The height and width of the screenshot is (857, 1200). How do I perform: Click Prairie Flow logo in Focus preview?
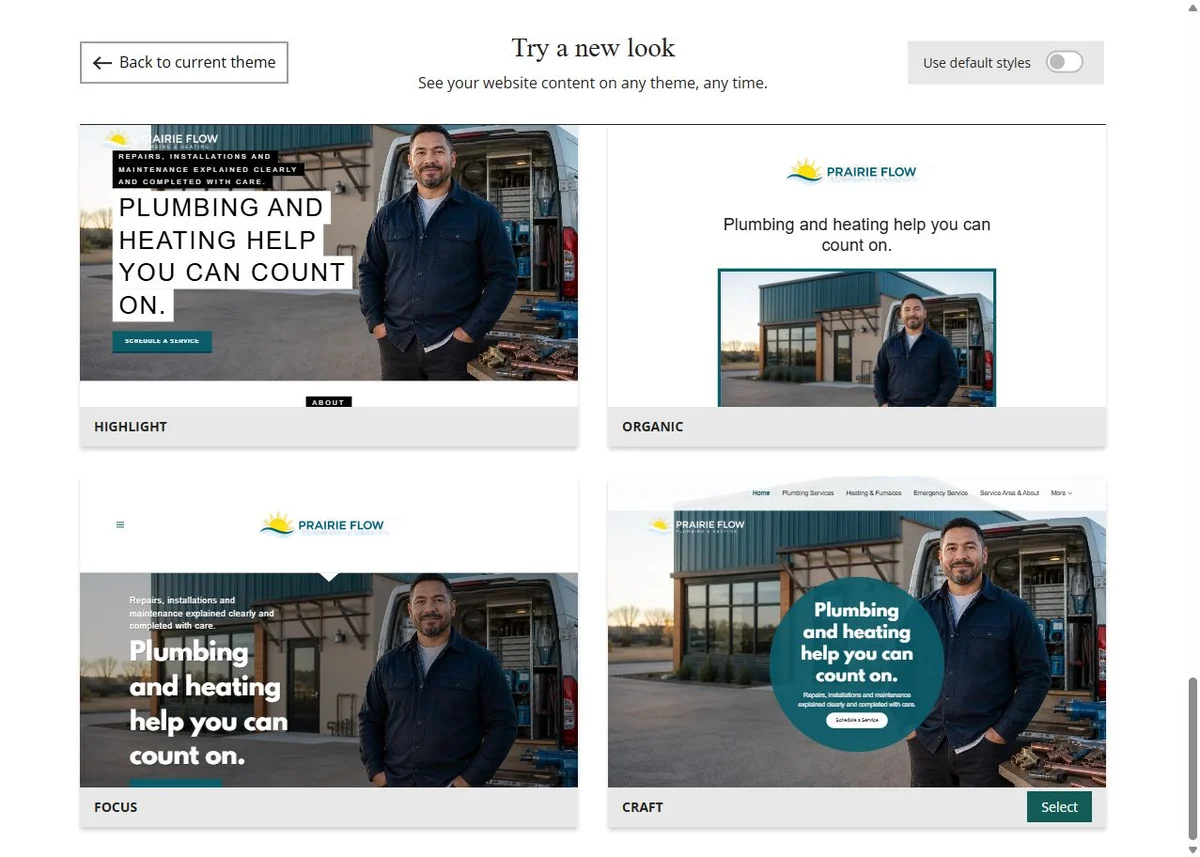coord(322,524)
